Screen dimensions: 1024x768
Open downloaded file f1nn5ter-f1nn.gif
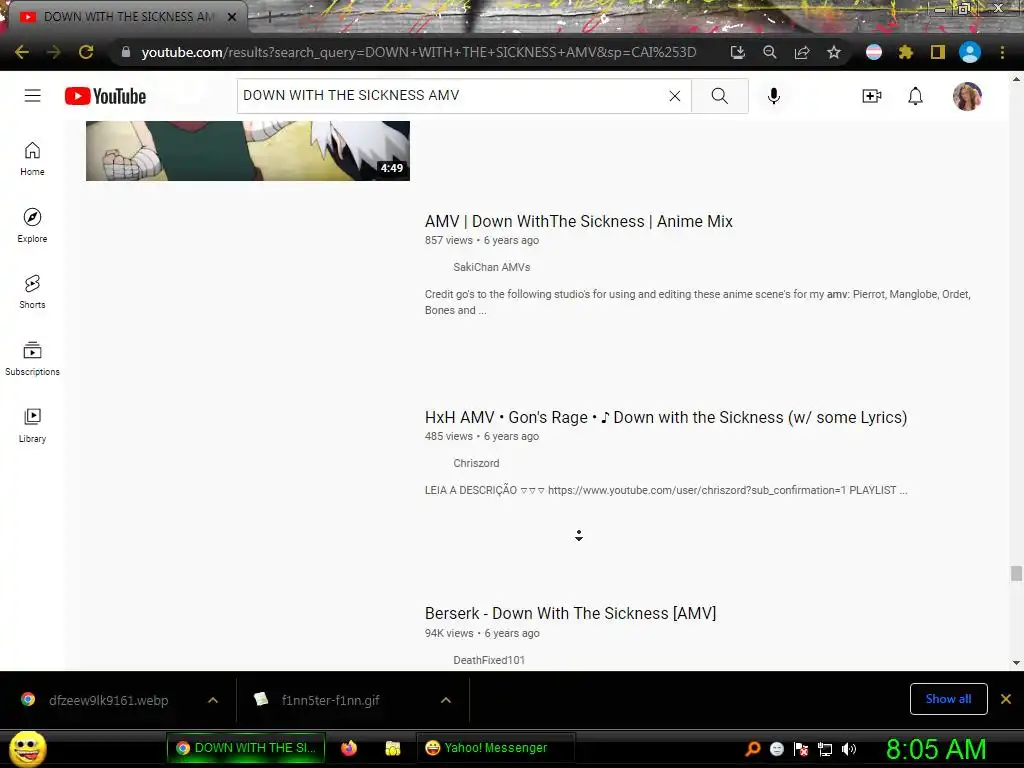[330, 700]
